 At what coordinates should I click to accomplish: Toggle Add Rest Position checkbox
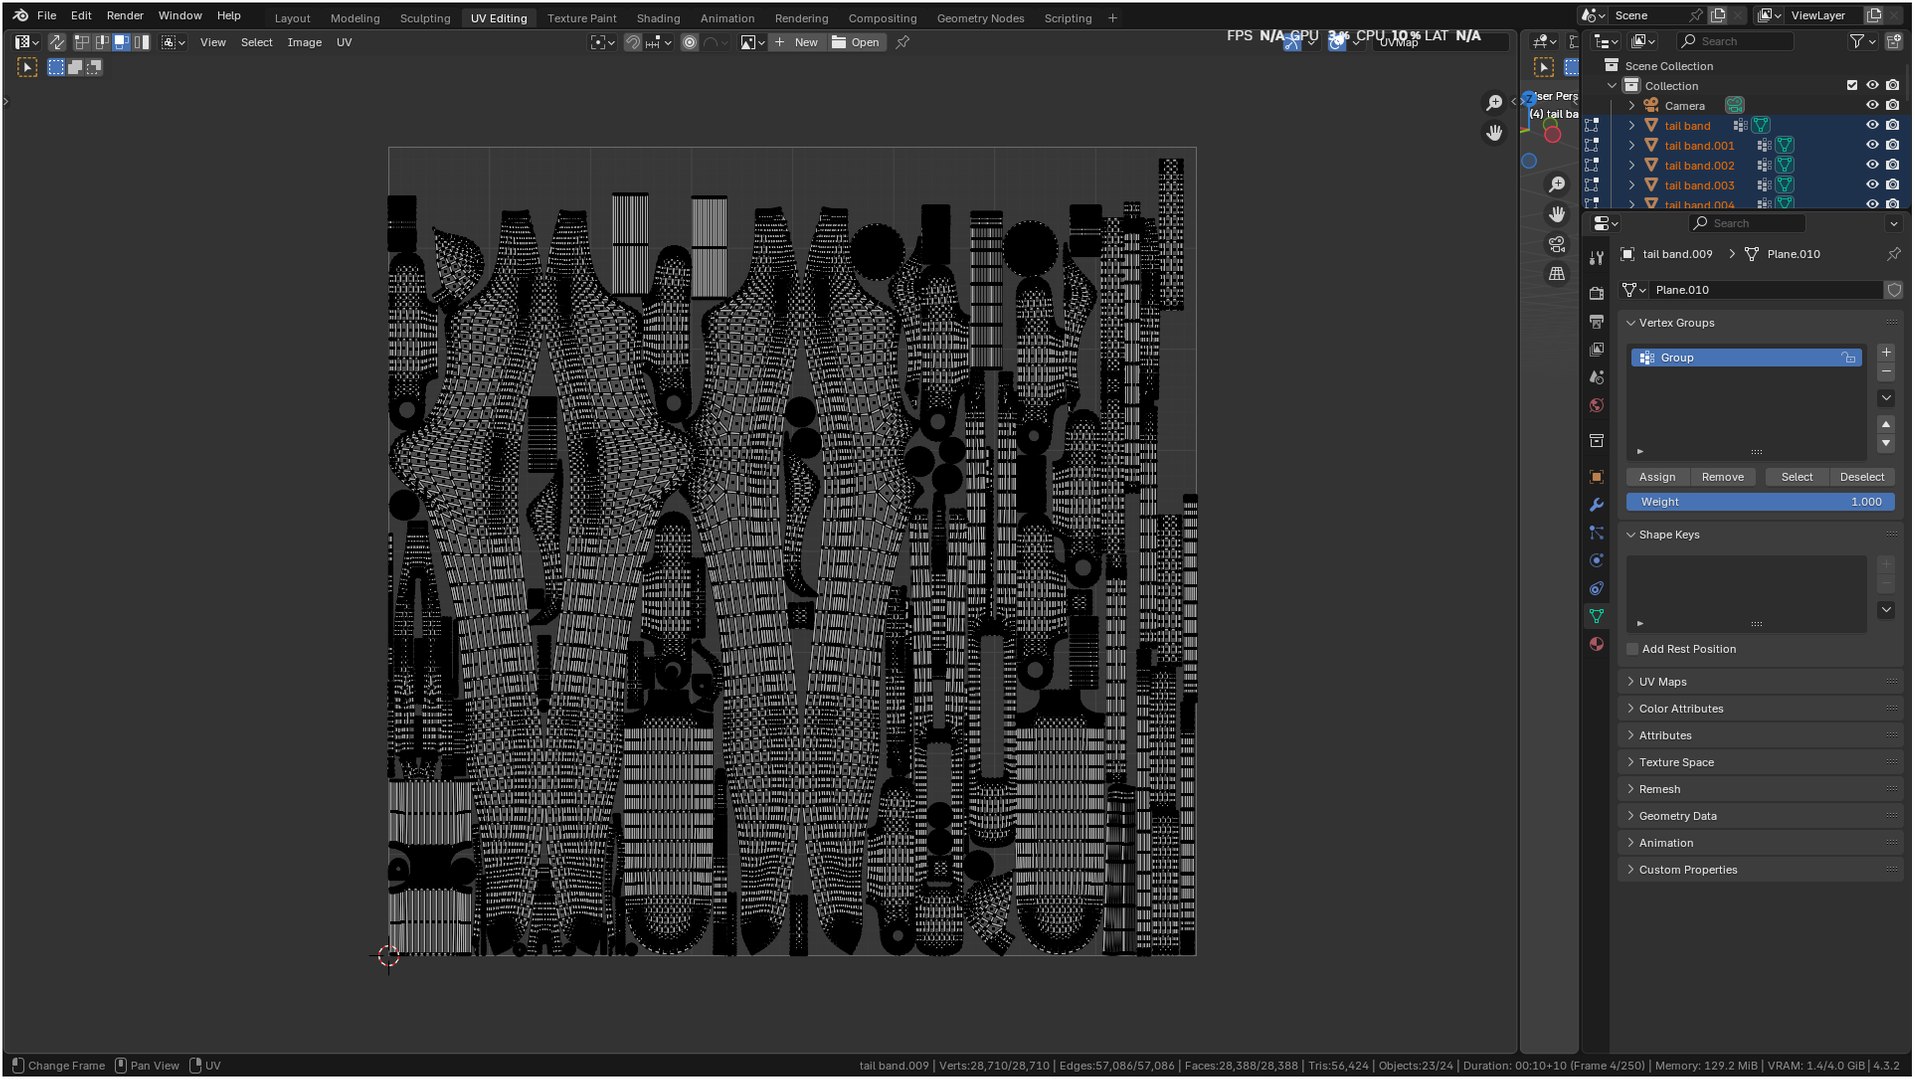tap(1632, 649)
